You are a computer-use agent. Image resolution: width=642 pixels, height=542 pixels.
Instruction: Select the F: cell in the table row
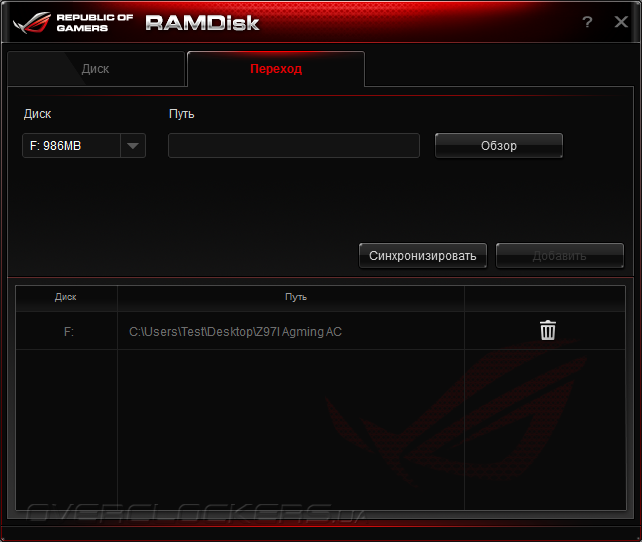coord(67,331)
